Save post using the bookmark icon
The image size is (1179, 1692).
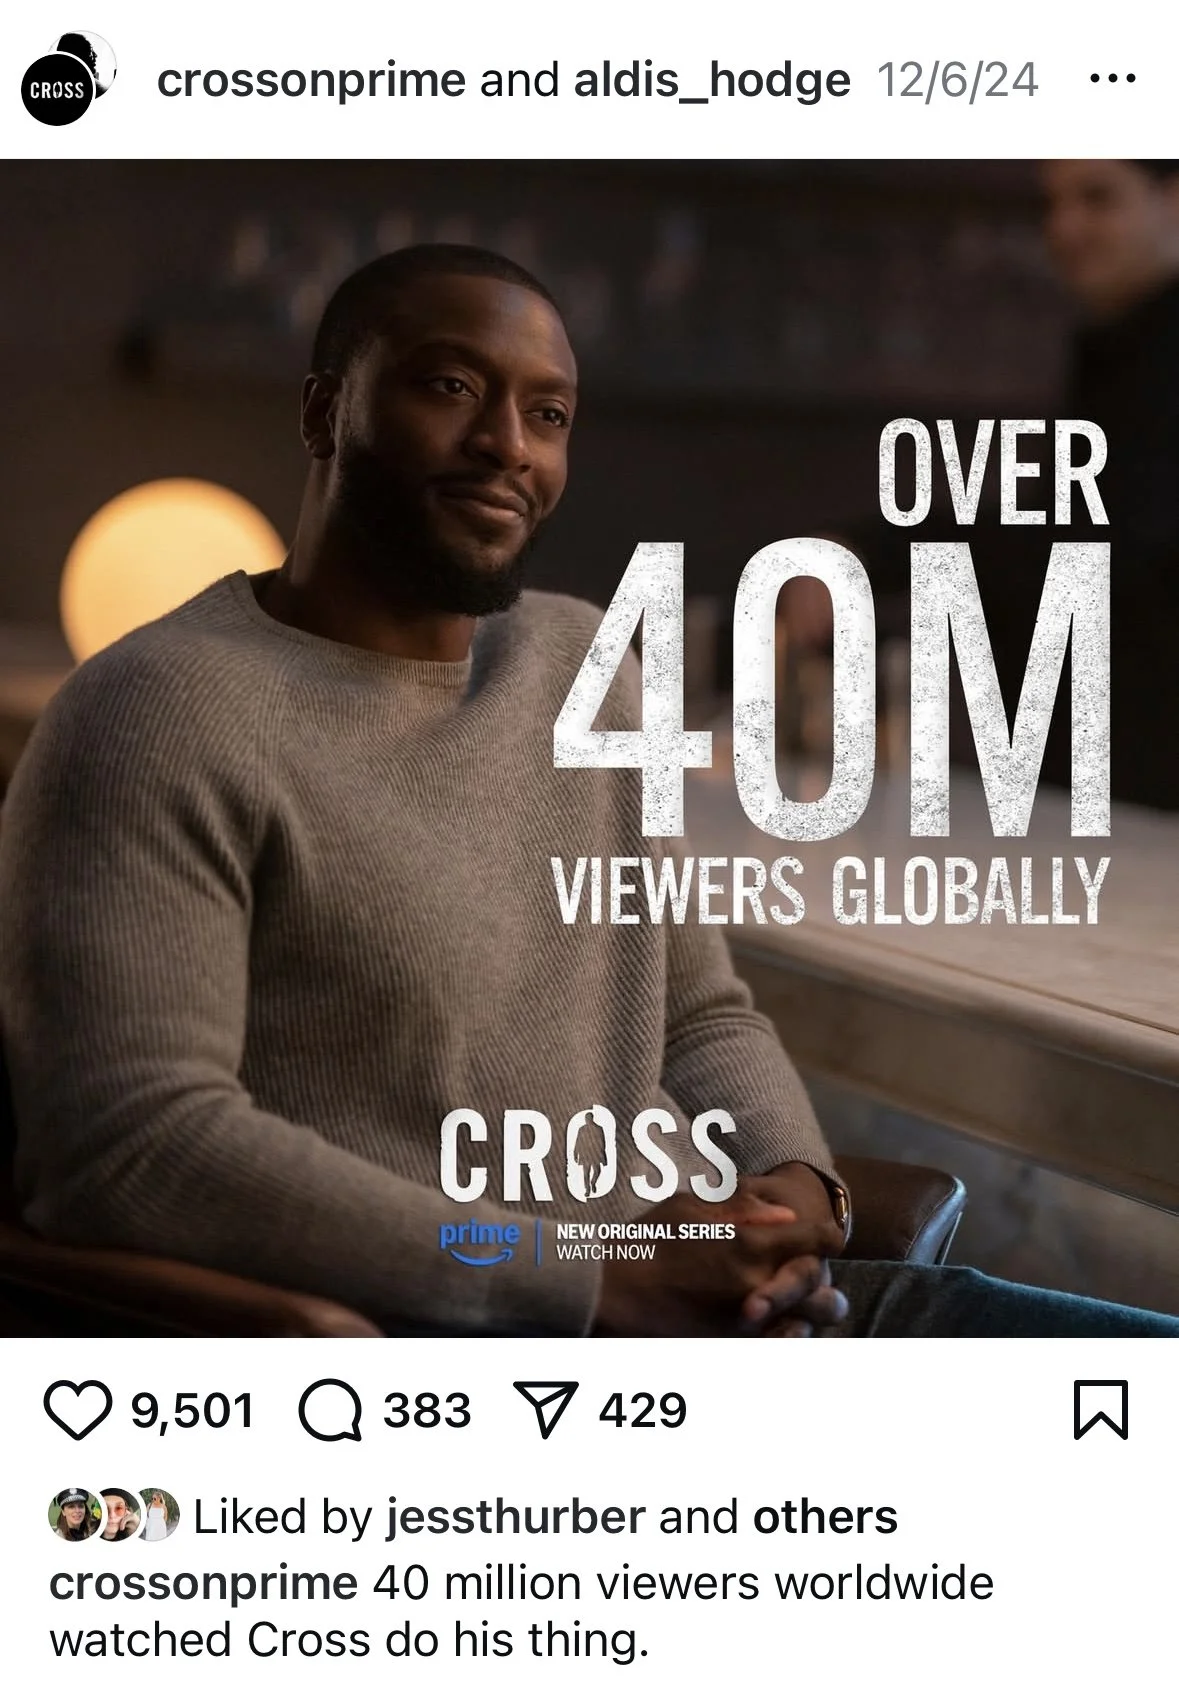point(1100,1410)
